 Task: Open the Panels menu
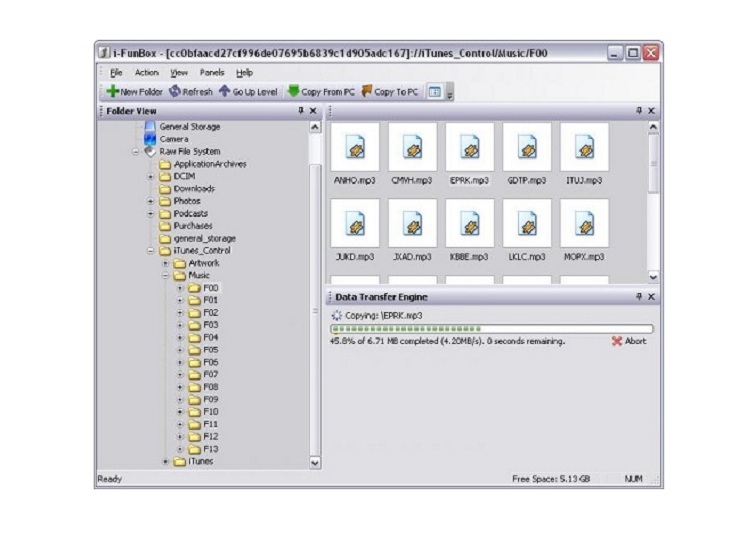coord(212,73)
